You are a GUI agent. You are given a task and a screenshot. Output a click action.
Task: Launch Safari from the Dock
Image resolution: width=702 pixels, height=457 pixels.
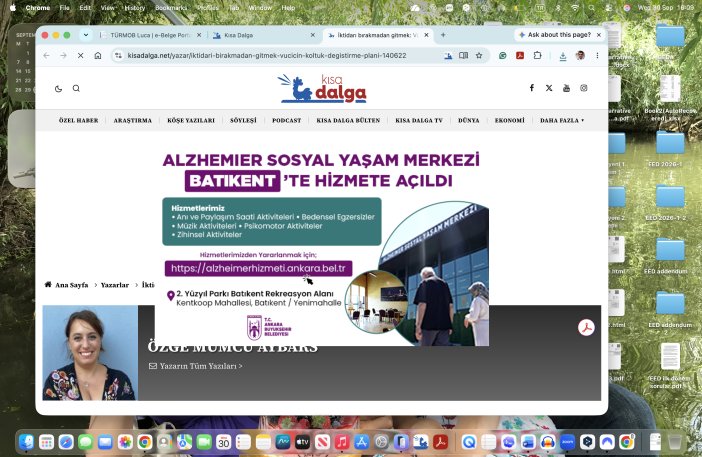[x=66, y=442]
